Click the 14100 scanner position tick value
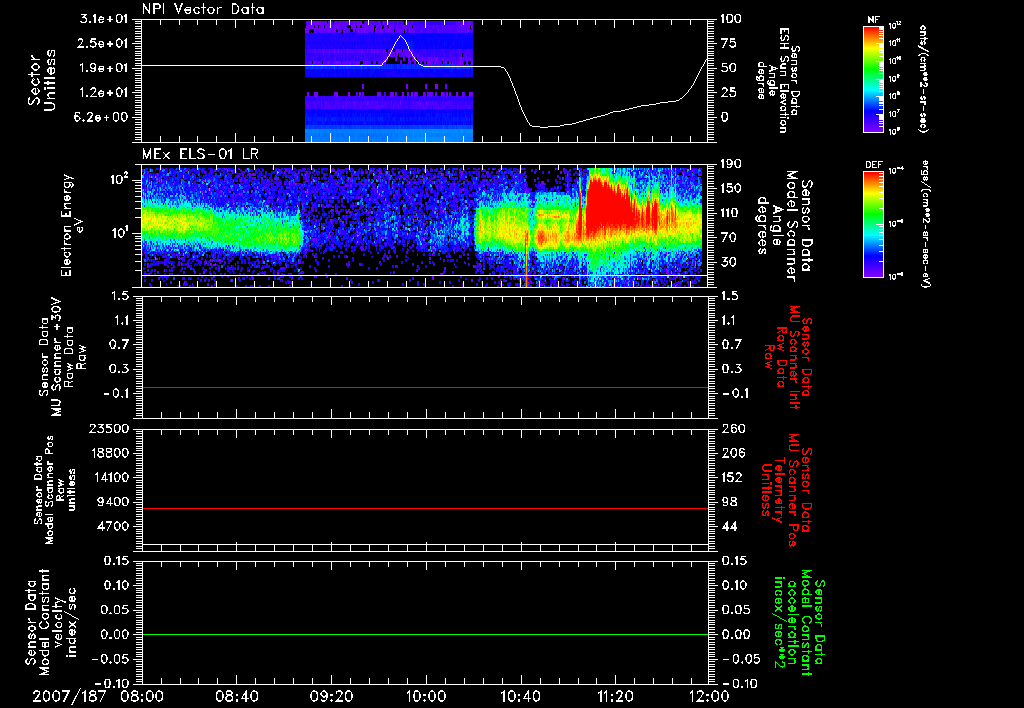 tap(110, 477)
